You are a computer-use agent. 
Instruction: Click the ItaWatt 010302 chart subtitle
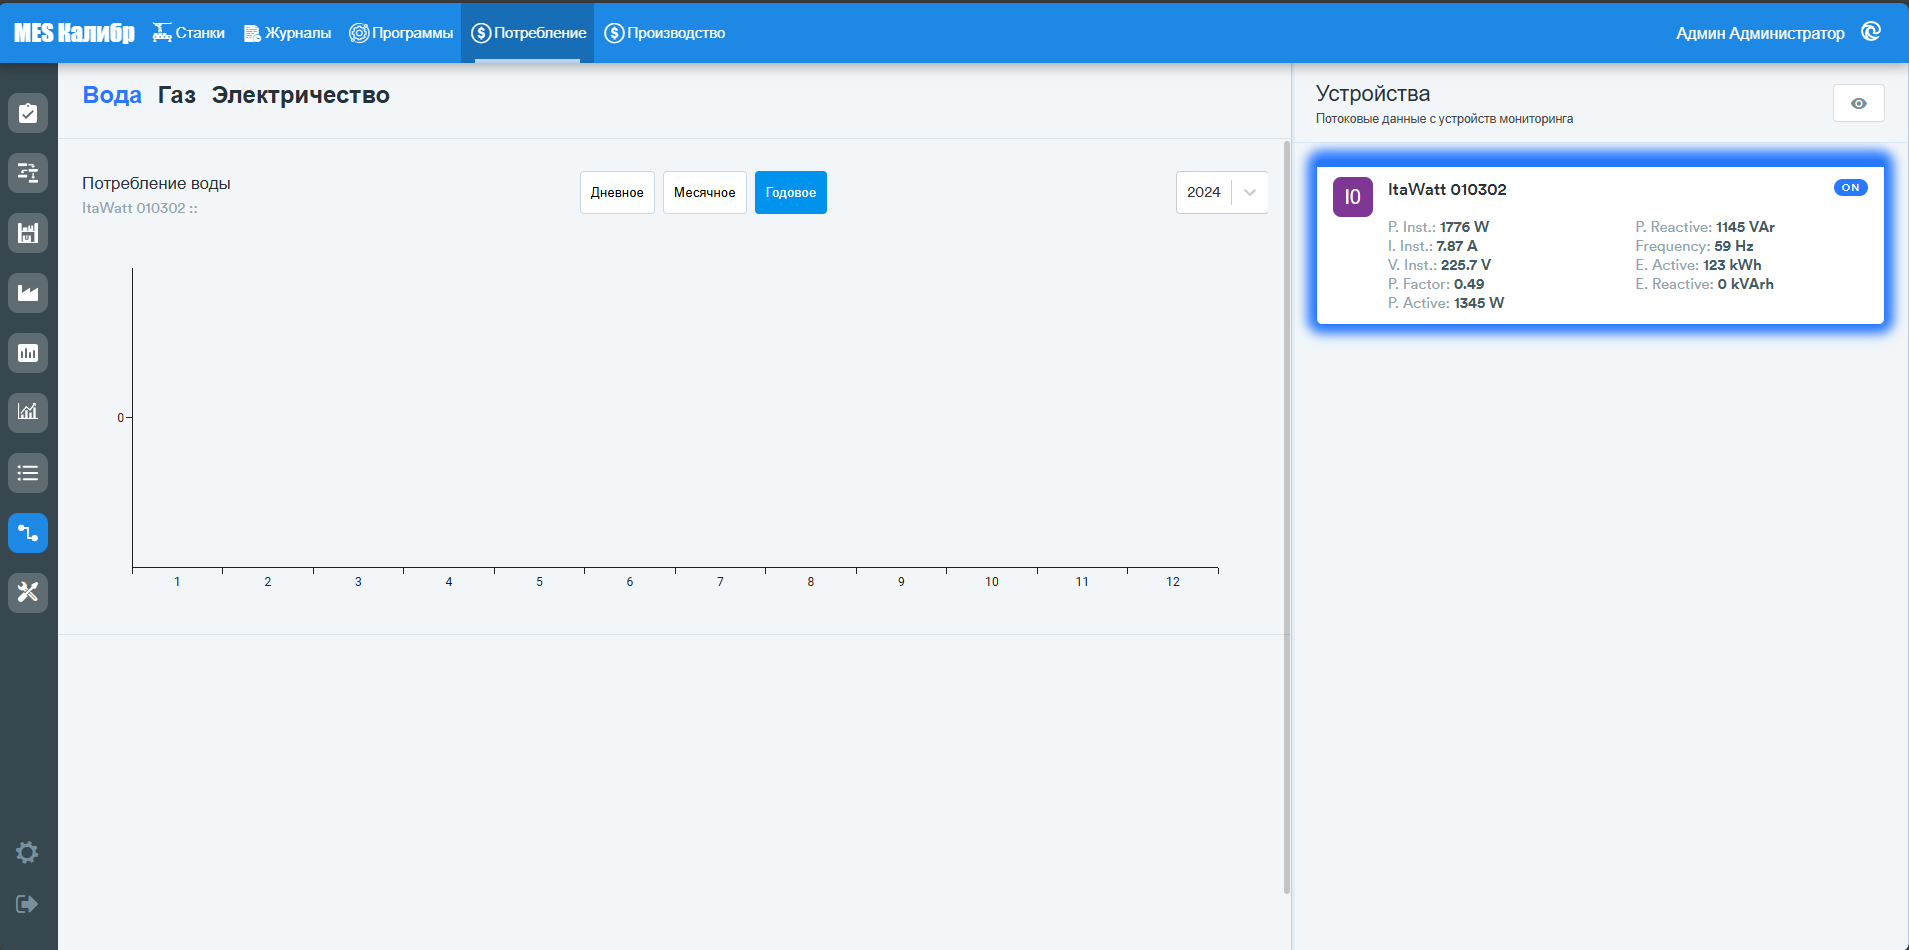(140, 208)
